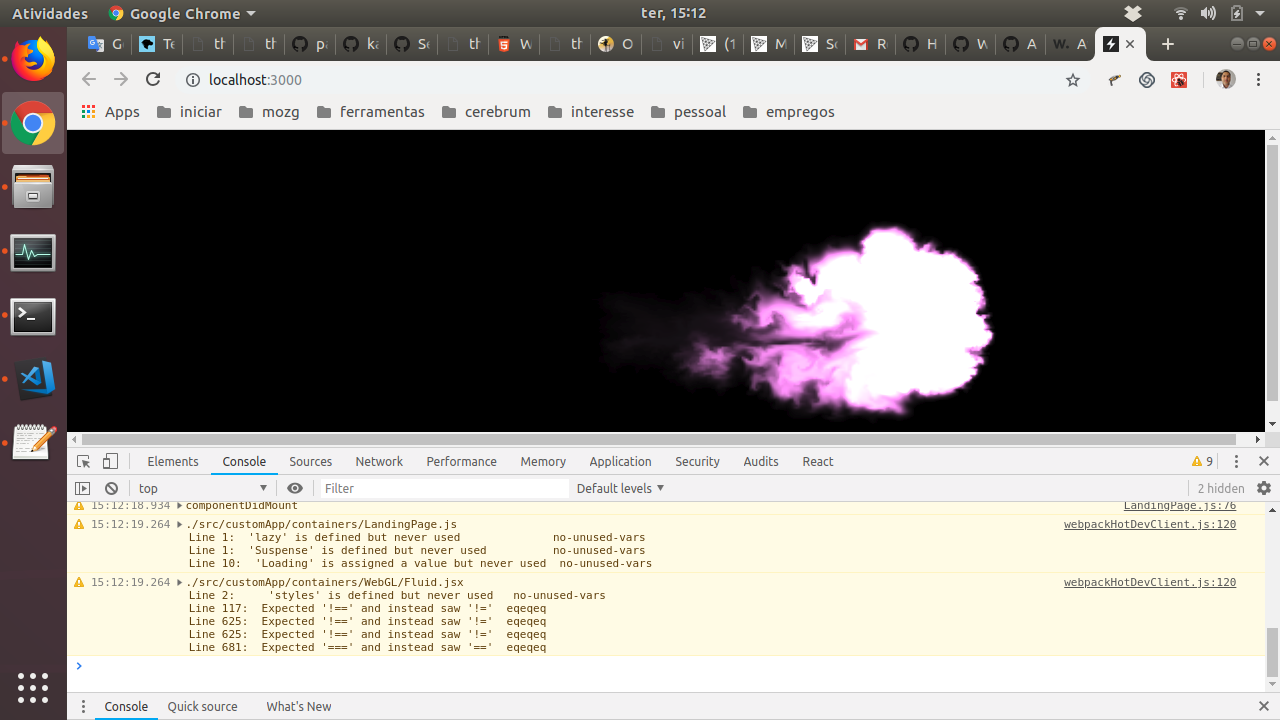
Task: Open the LandingPage.js:76 source link
Action: click(x=1179, y=505)
